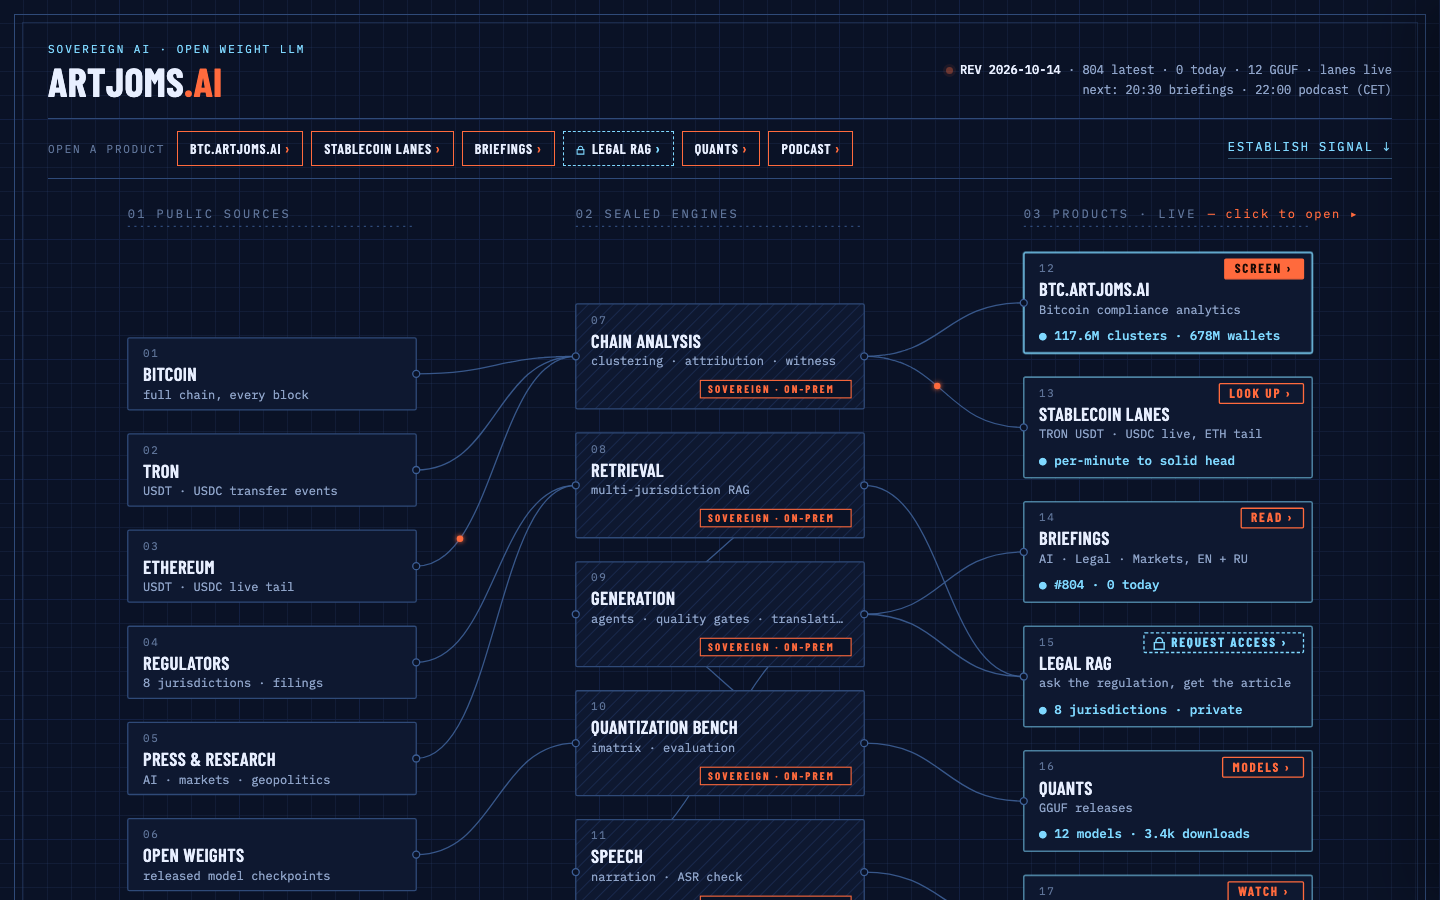Image resolution: width=1440 pixels, height=900 pixels.
Task: Click 'Bitcoin compliance analytics' description
Action: pos(1139,310)
